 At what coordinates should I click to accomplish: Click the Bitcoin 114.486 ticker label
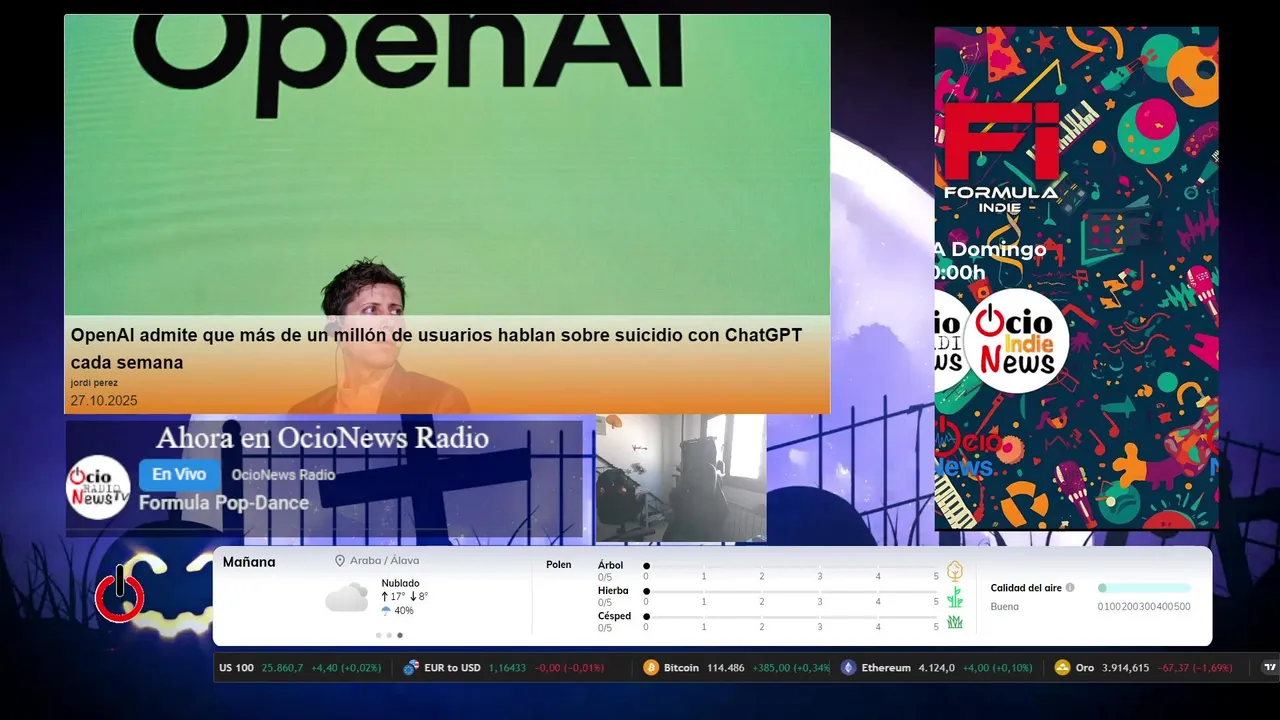[x=704, y=668]
